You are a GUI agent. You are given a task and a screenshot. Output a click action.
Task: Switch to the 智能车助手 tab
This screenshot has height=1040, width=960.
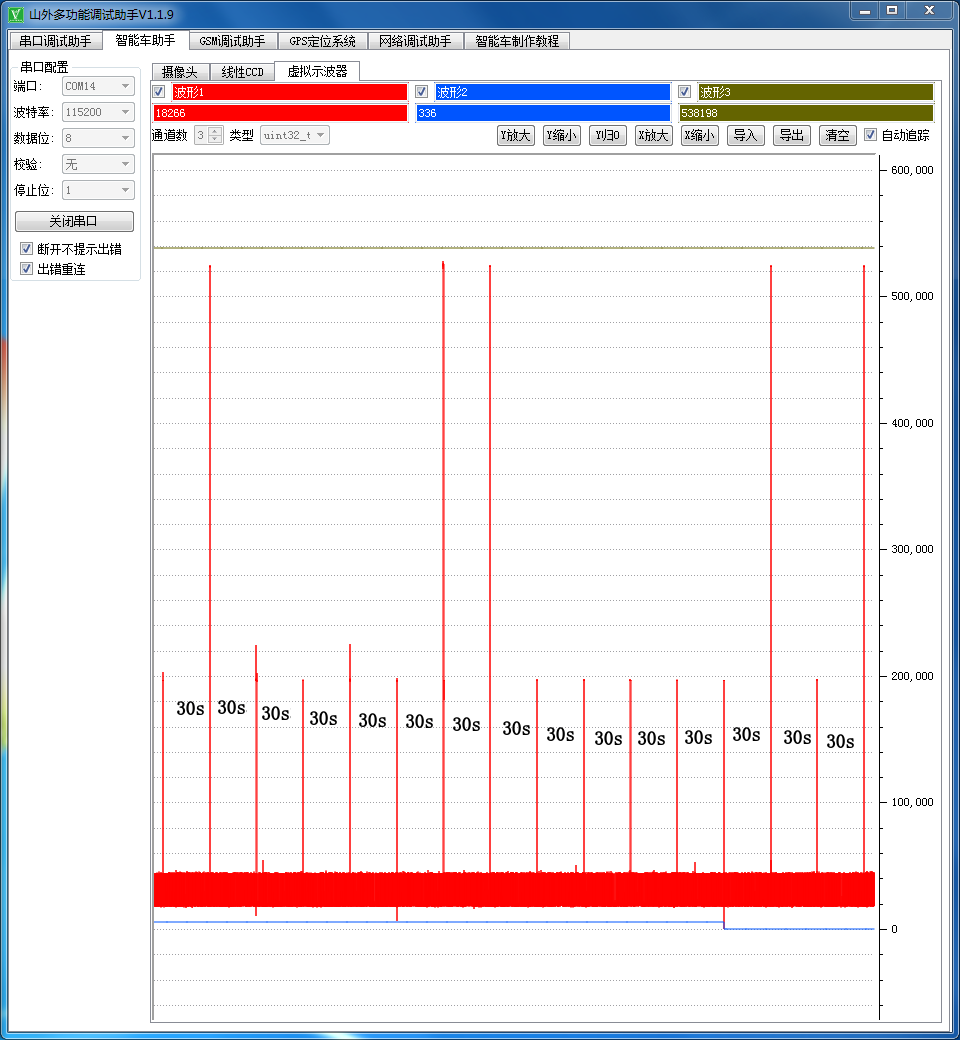pyautogui.click(x=145, y=40)
